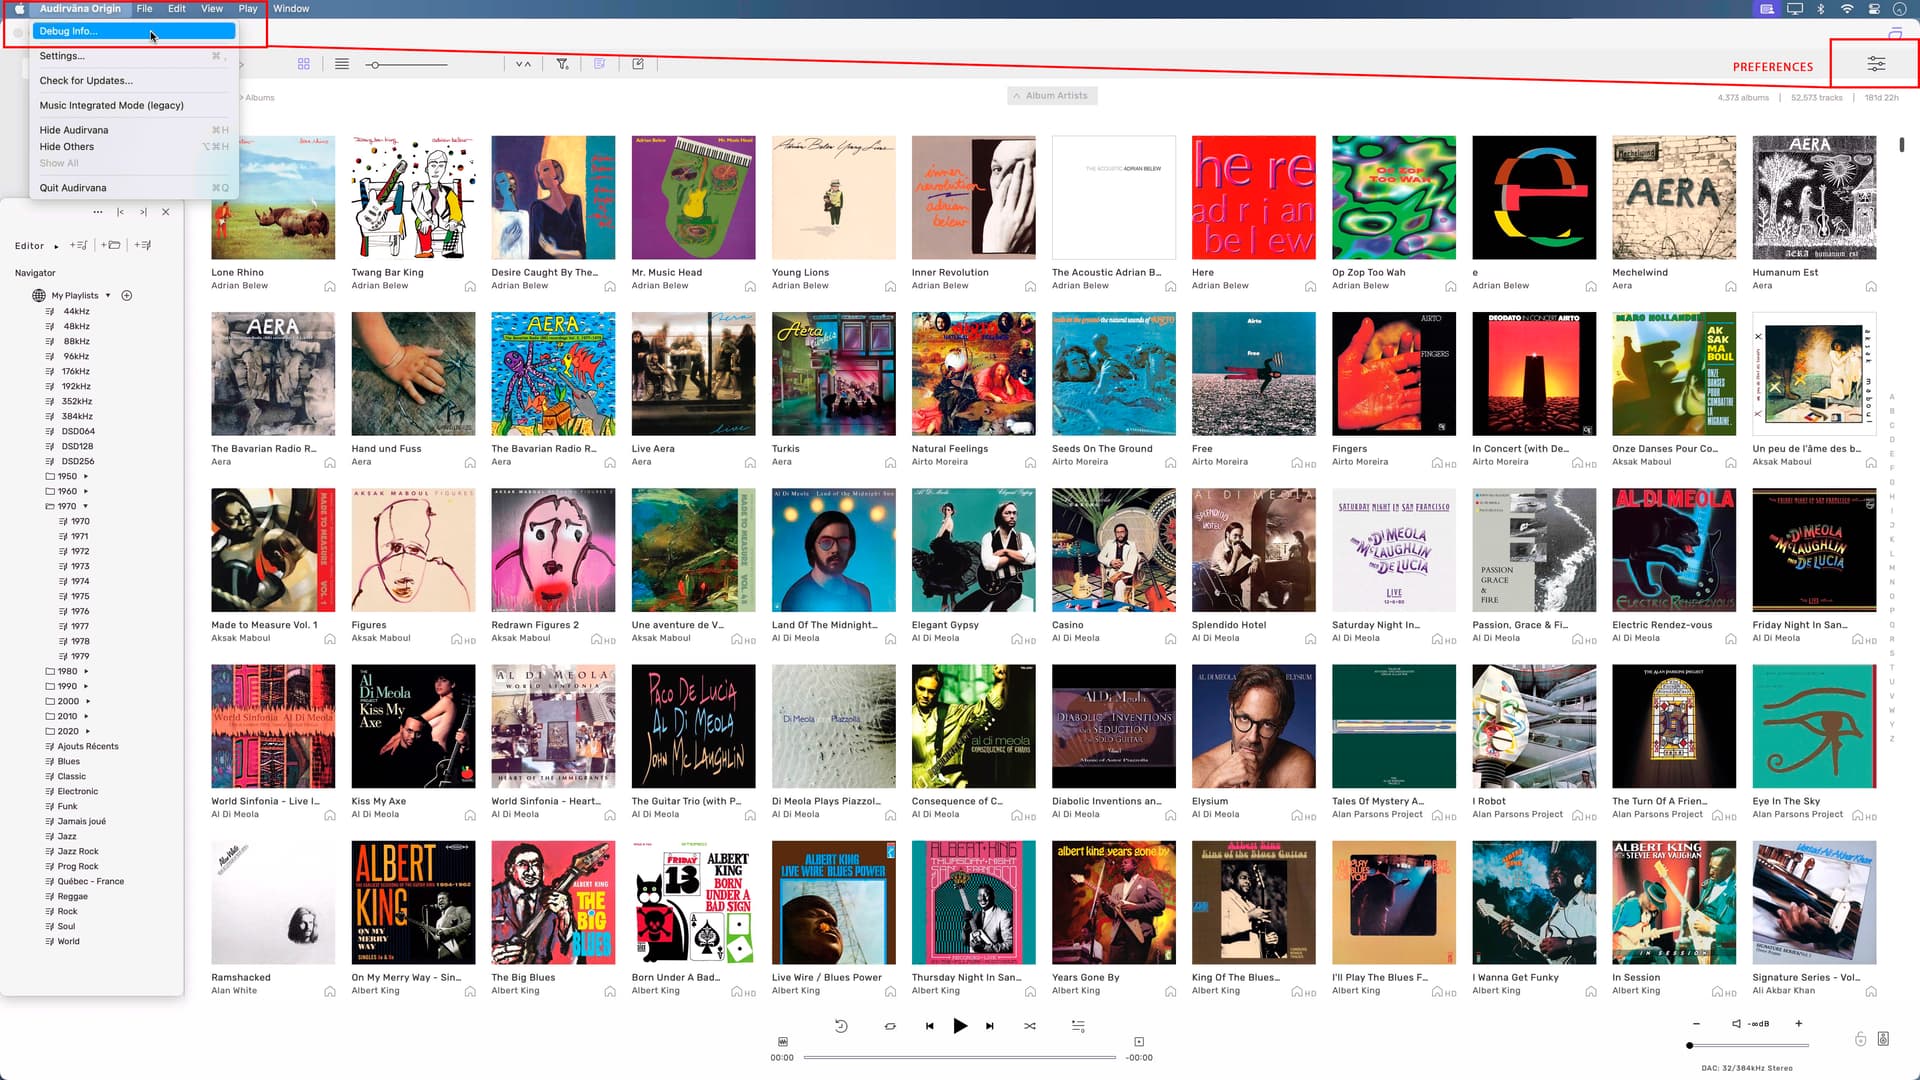Click the playlist notes icon in toolbar
The width and height of the screenshot is (1920, 1080).
point(600,64)
